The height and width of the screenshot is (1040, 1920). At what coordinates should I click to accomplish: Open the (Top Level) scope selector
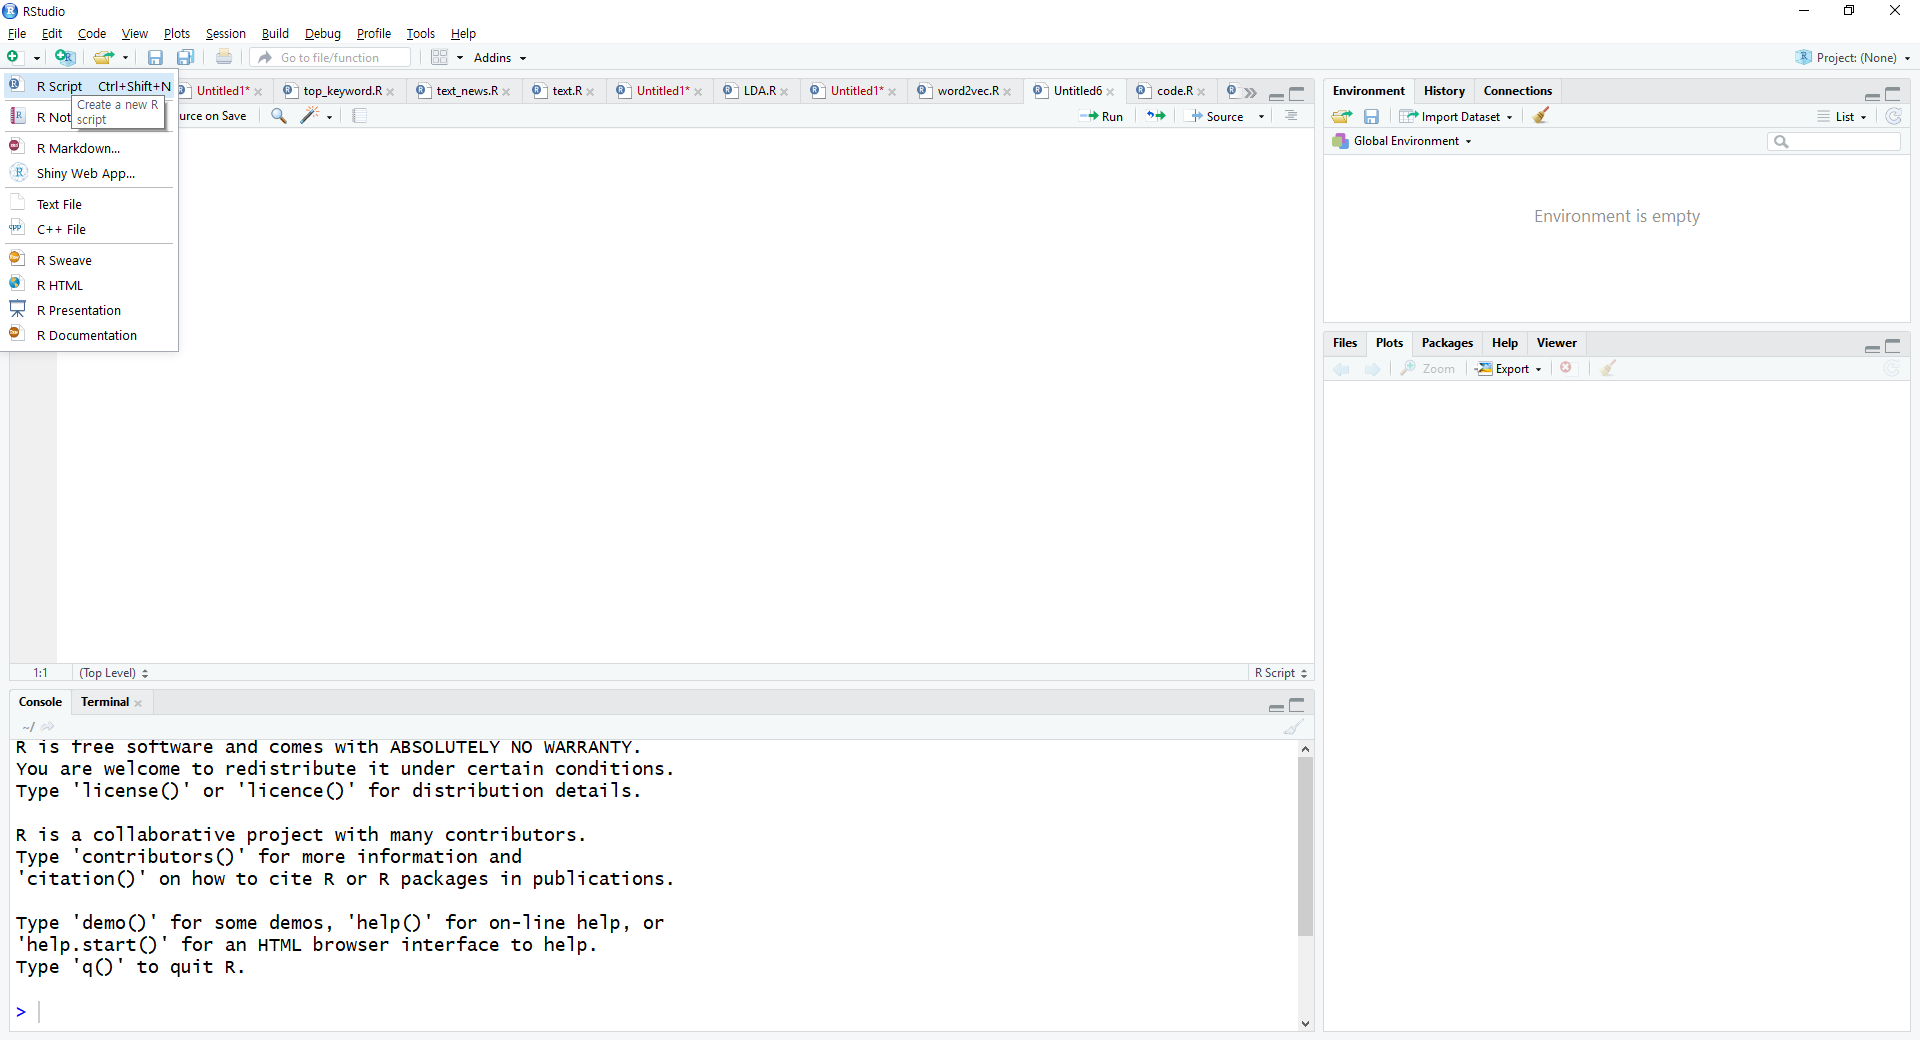coord(114,673)
